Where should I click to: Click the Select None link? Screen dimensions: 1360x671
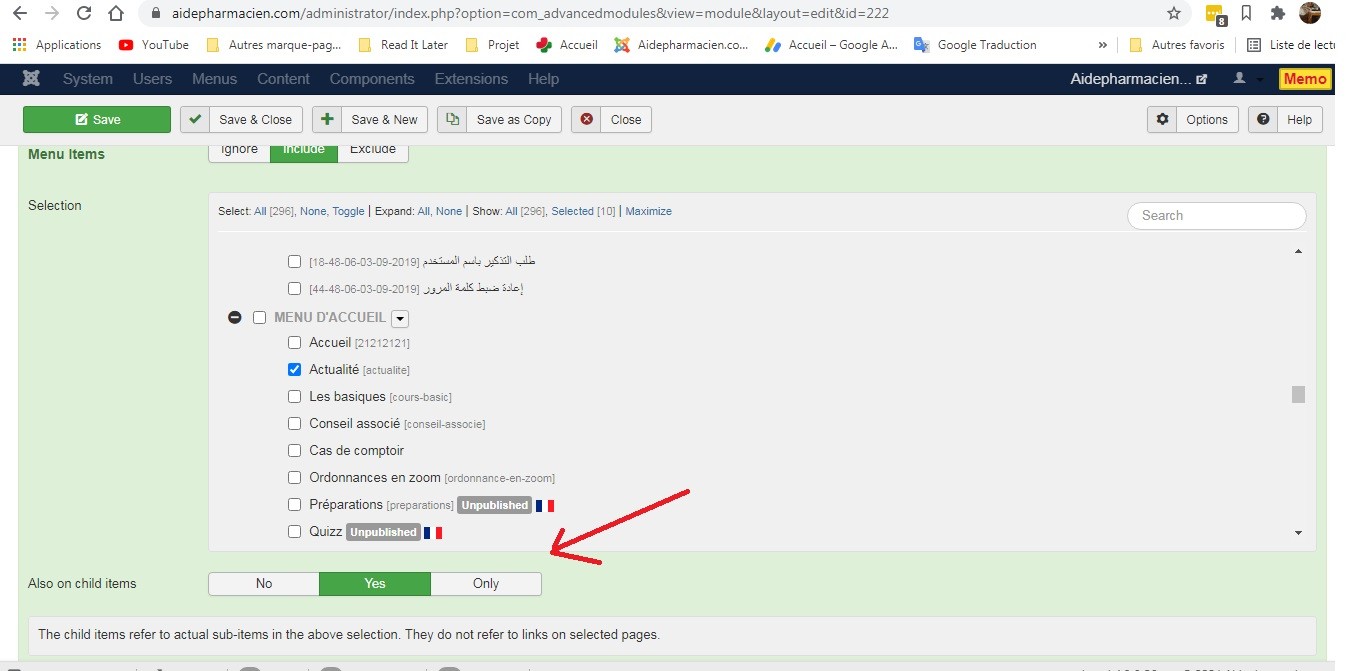[313, 211]
